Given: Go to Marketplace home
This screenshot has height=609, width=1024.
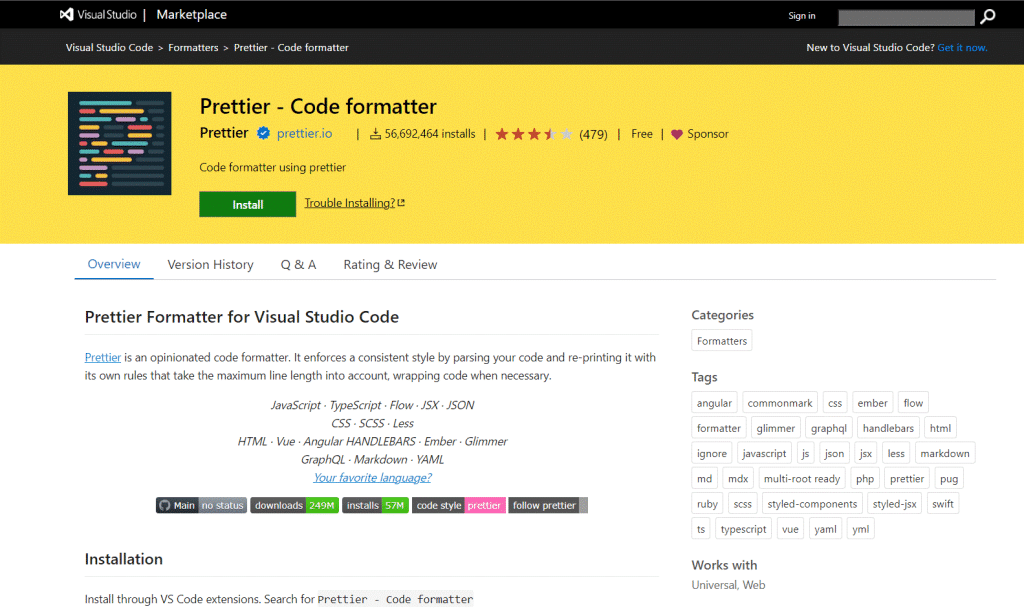Looking at the screenshot, I should pyautogui.click(x=191, y=14).
